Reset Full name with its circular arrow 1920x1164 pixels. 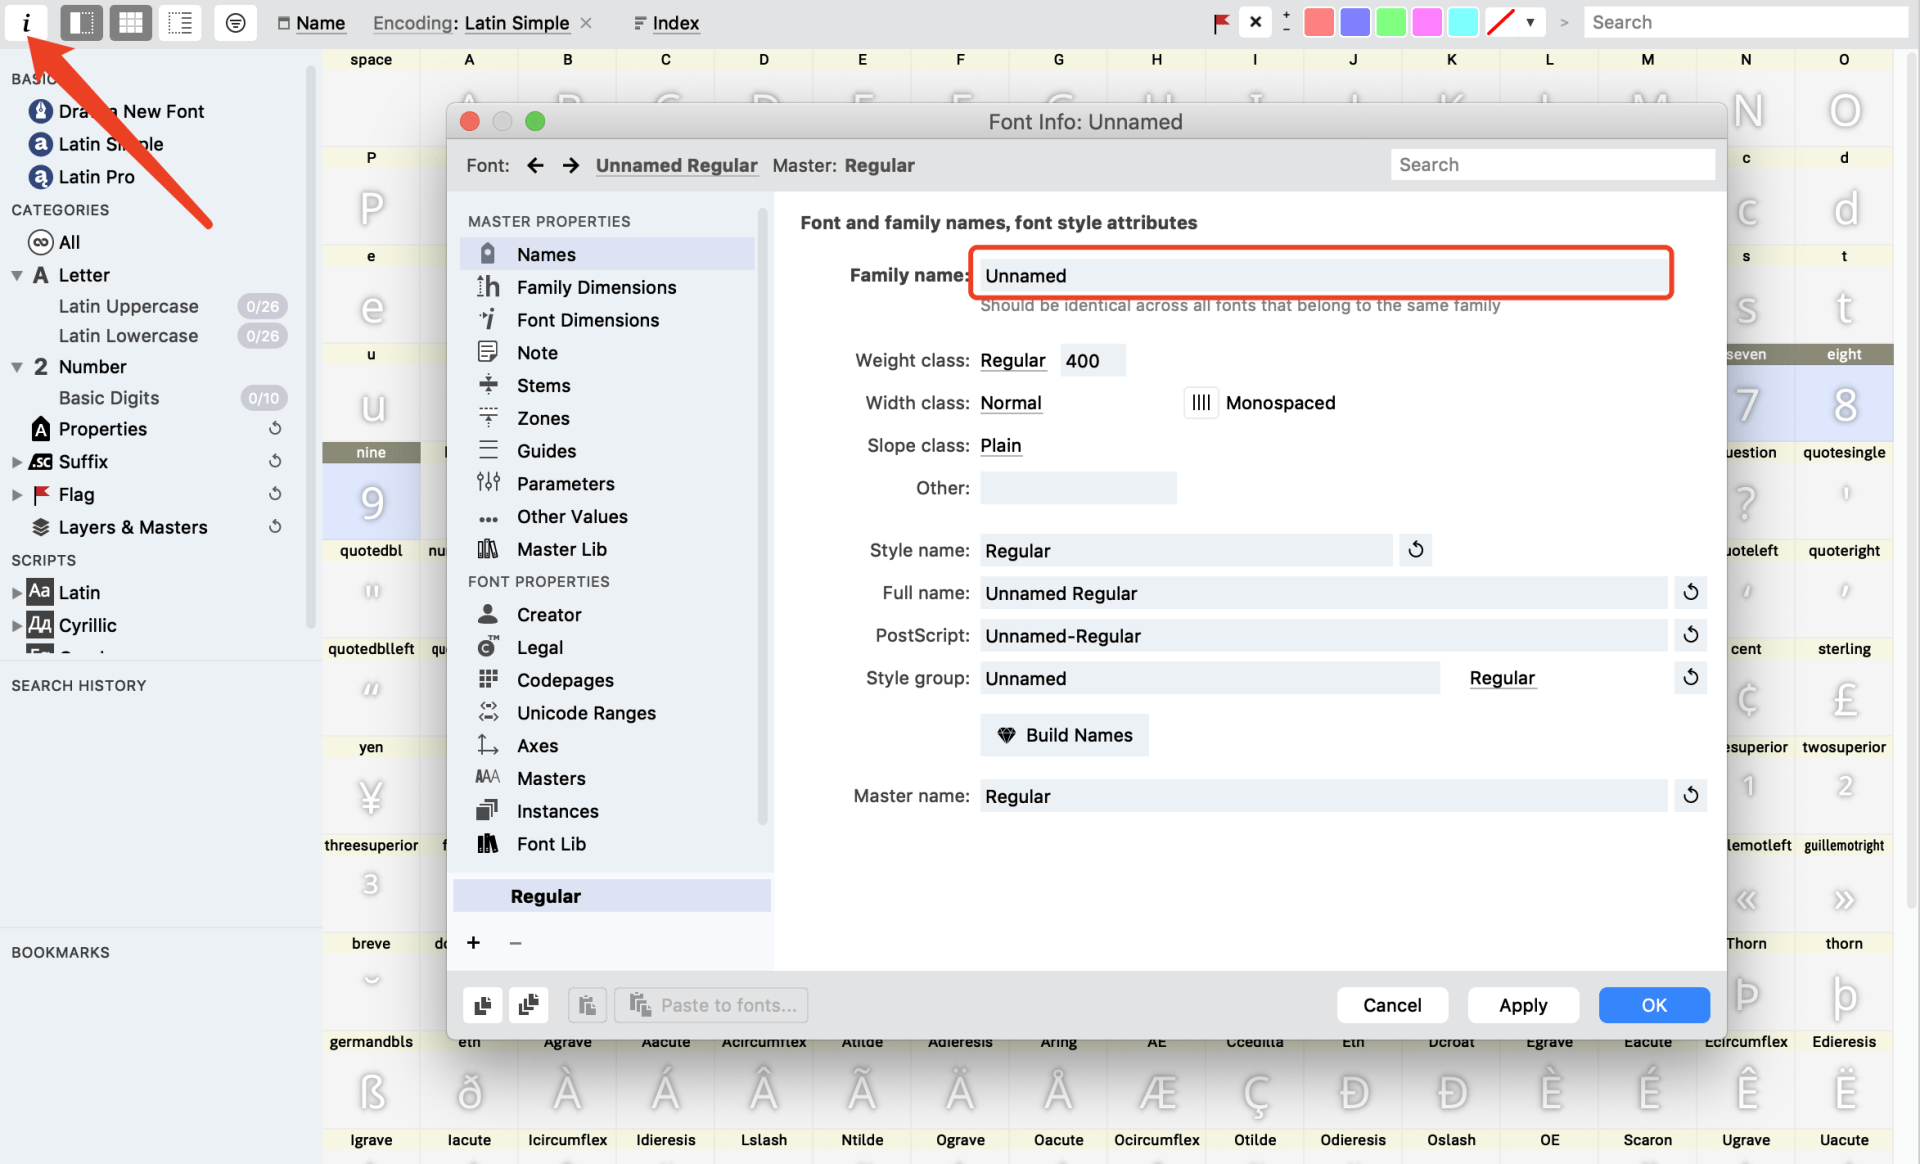coord(1690,593)
